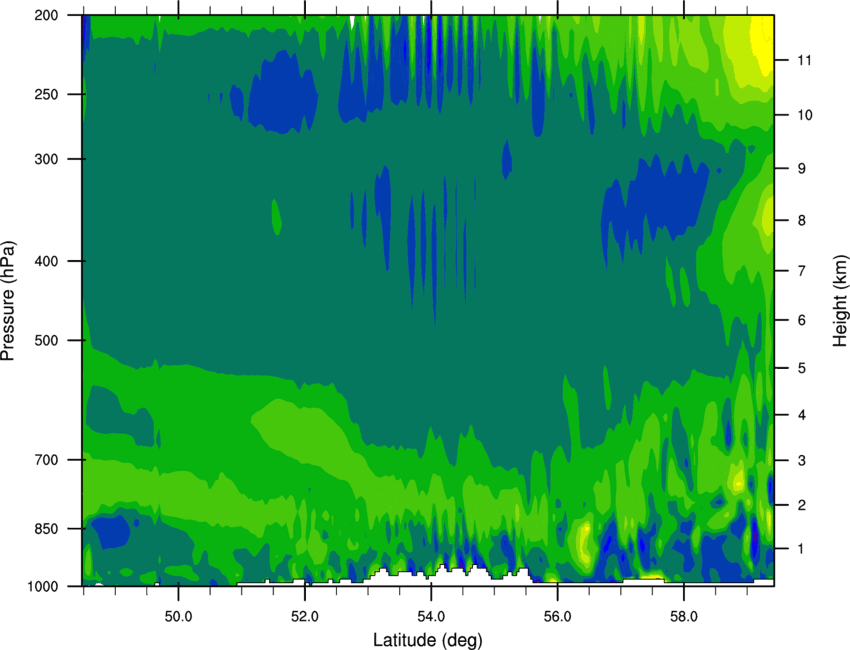Click the 500 pressure axis label
Viewport: 850px width, 650px height.
(47, 340)
